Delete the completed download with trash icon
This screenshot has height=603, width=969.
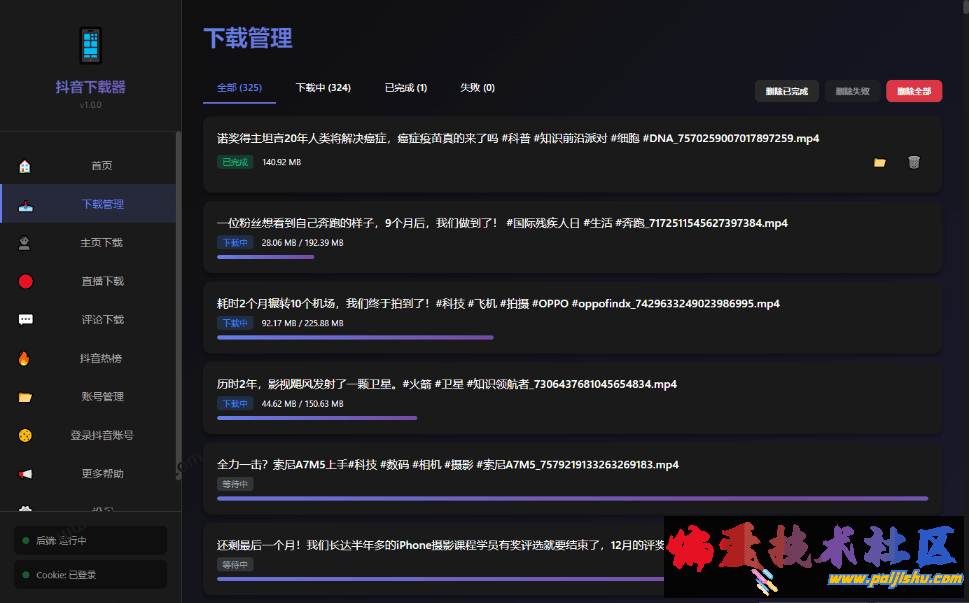[913, 162]
